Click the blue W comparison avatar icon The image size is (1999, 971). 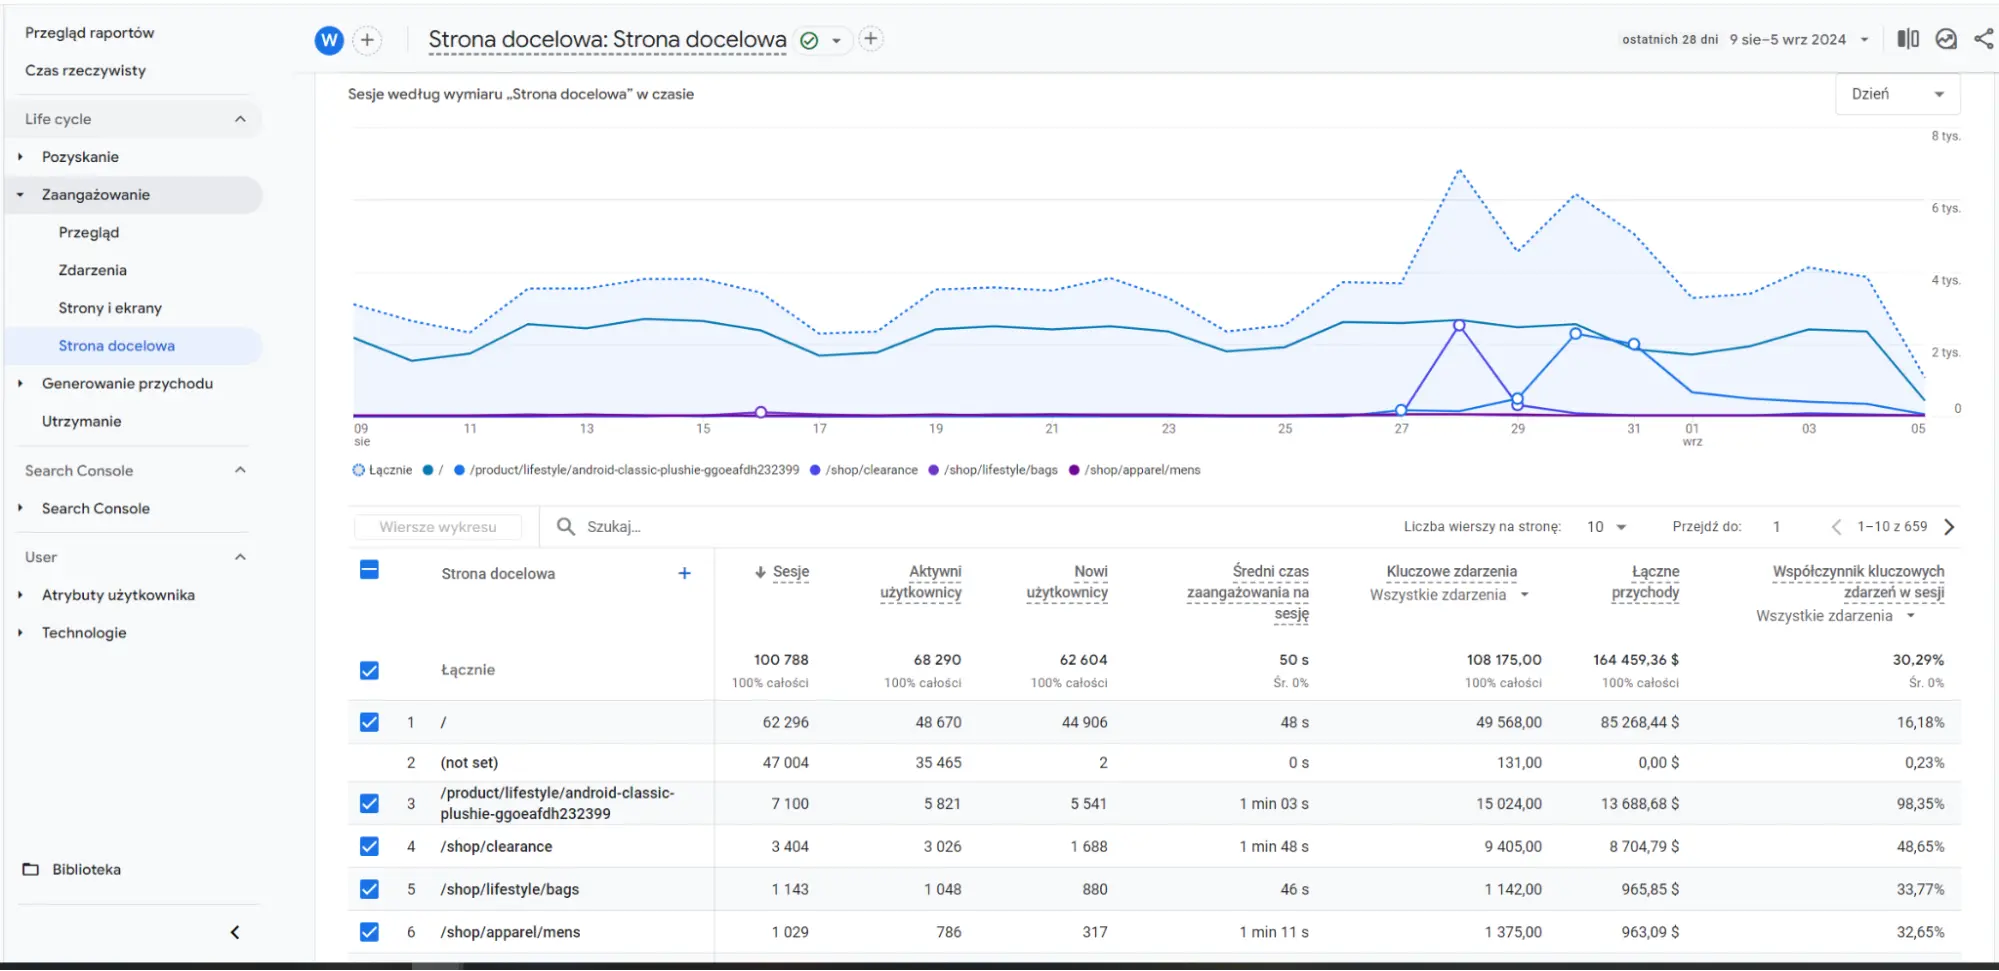point(329,40)
